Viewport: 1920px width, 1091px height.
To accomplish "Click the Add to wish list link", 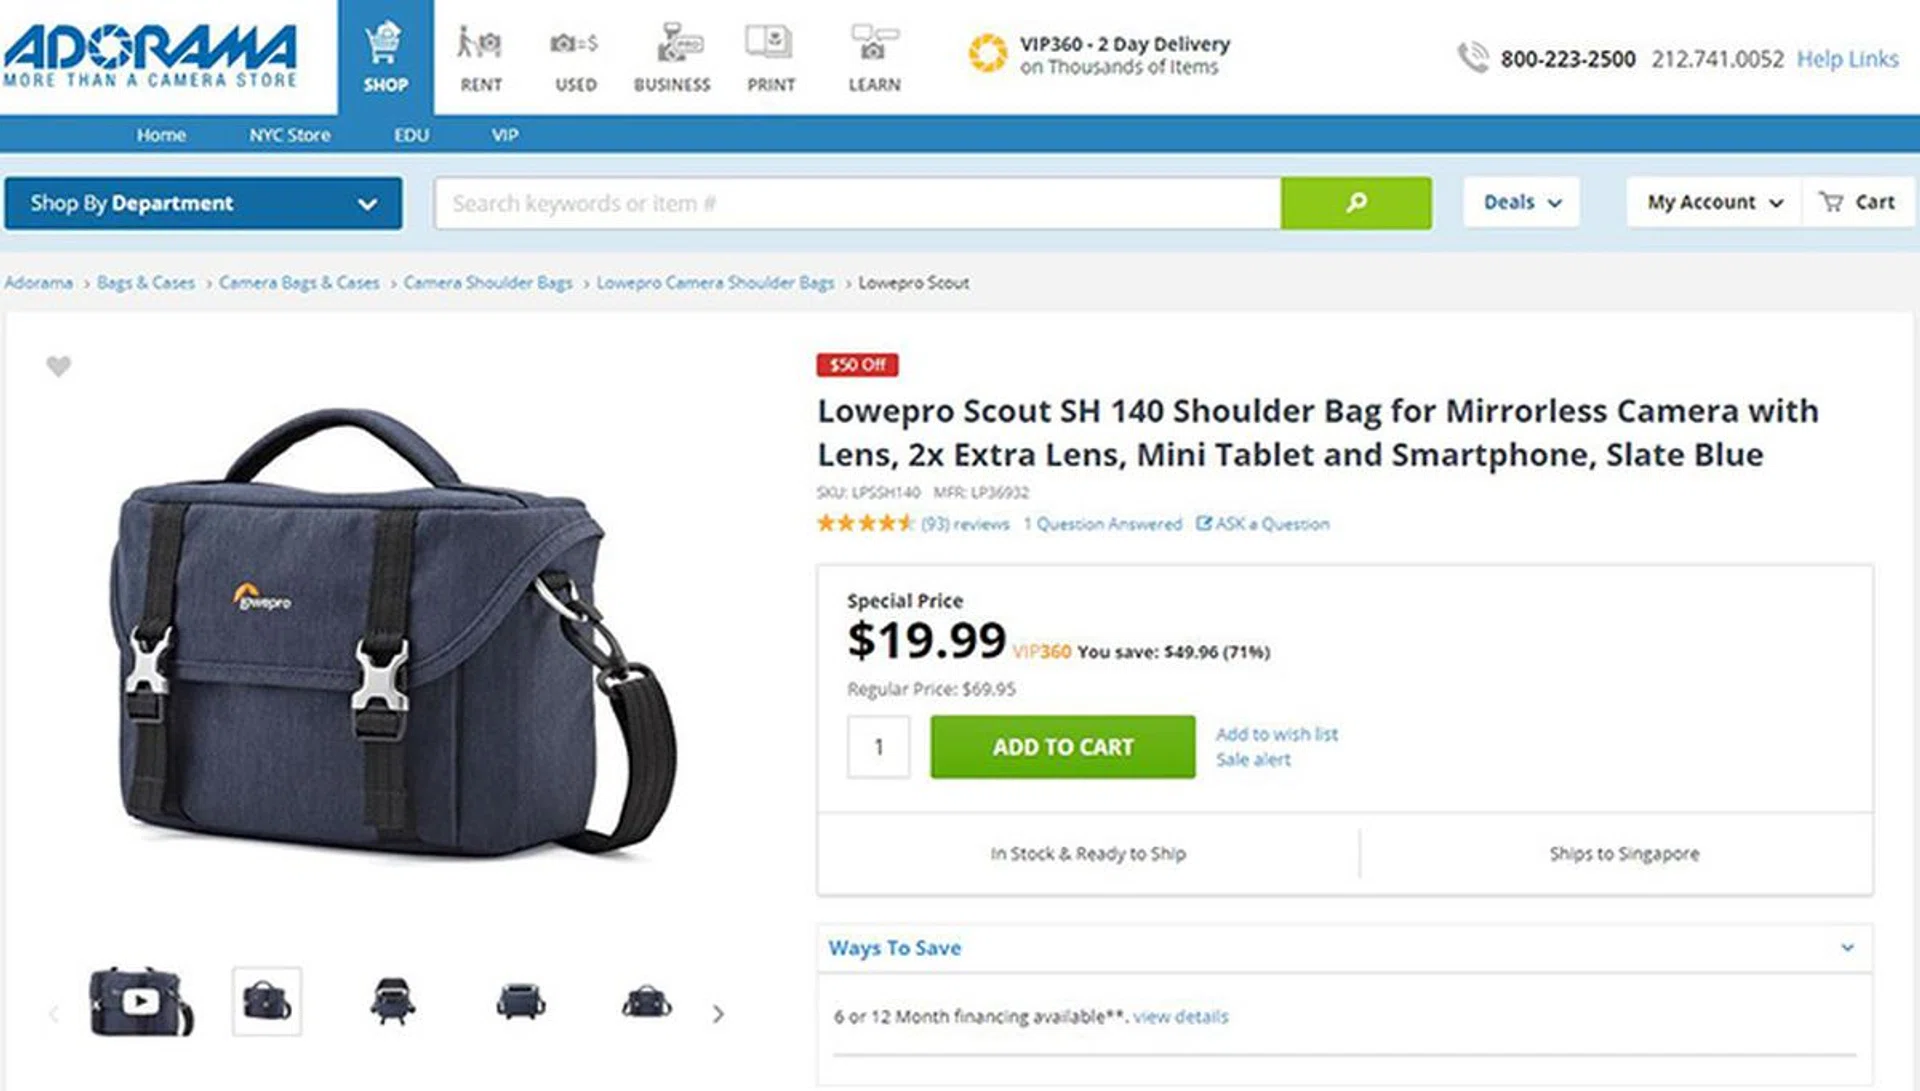I will (x=1276, y=734).
